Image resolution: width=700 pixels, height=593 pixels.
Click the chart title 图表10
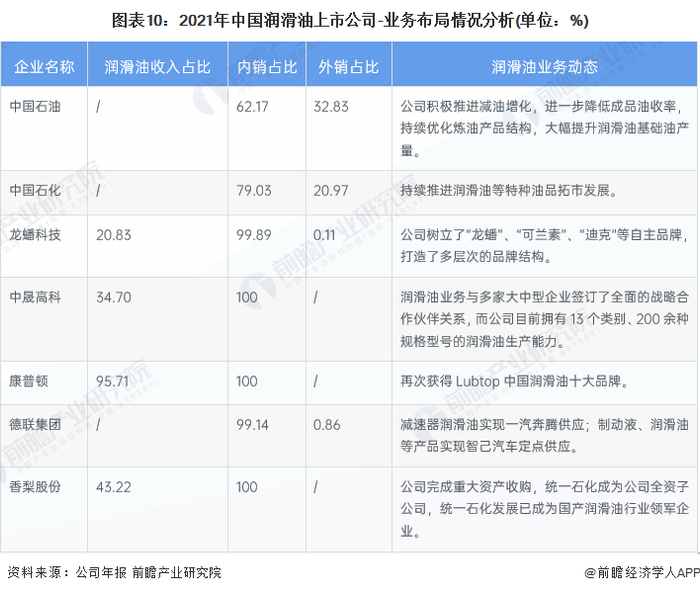point(350,21)
